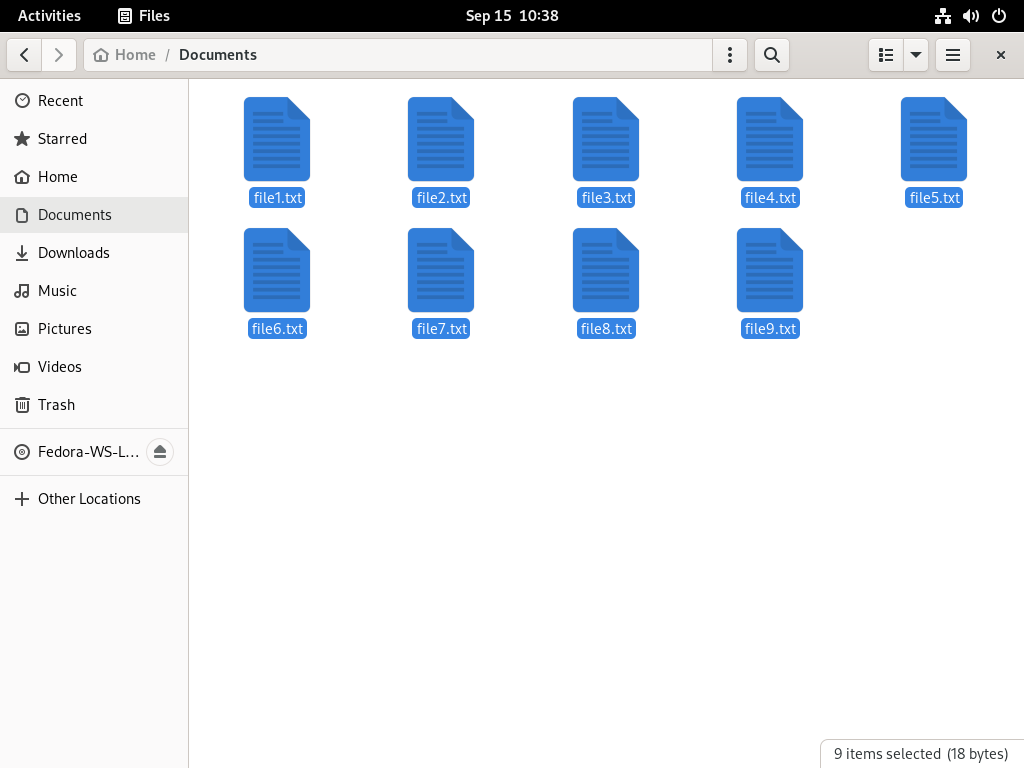Open the three-dot path options menu
This screenshot has height=768, width=1024.
click(x=730, y=55)
